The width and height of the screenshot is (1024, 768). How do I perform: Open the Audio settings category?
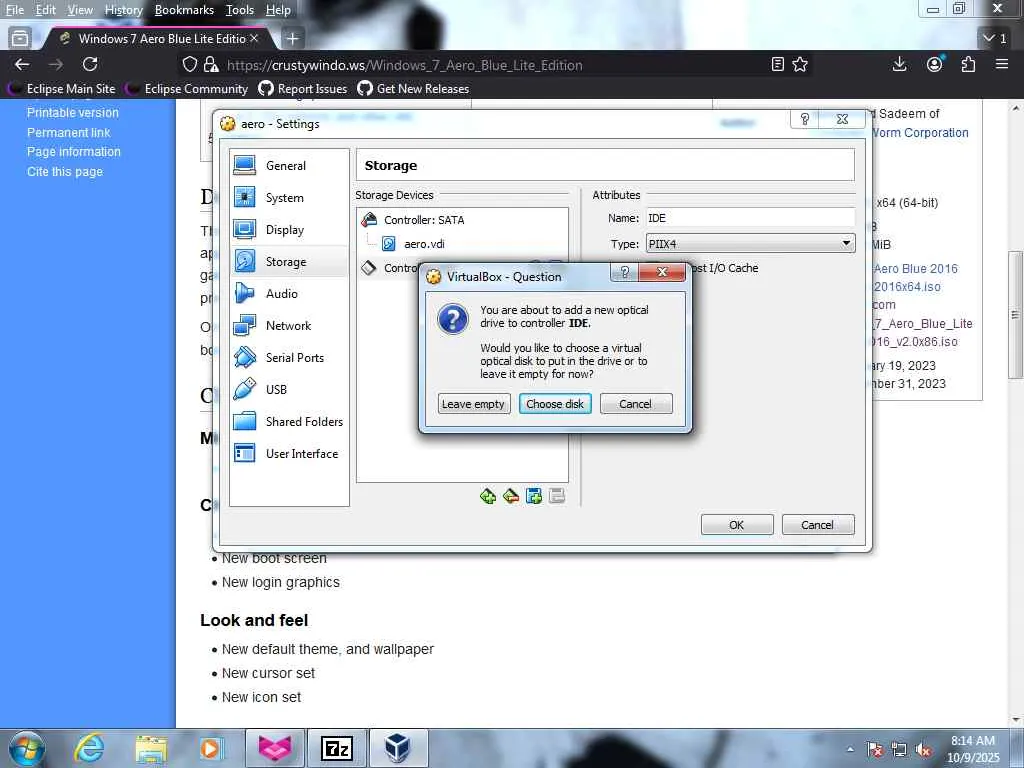tap(289, 294)
